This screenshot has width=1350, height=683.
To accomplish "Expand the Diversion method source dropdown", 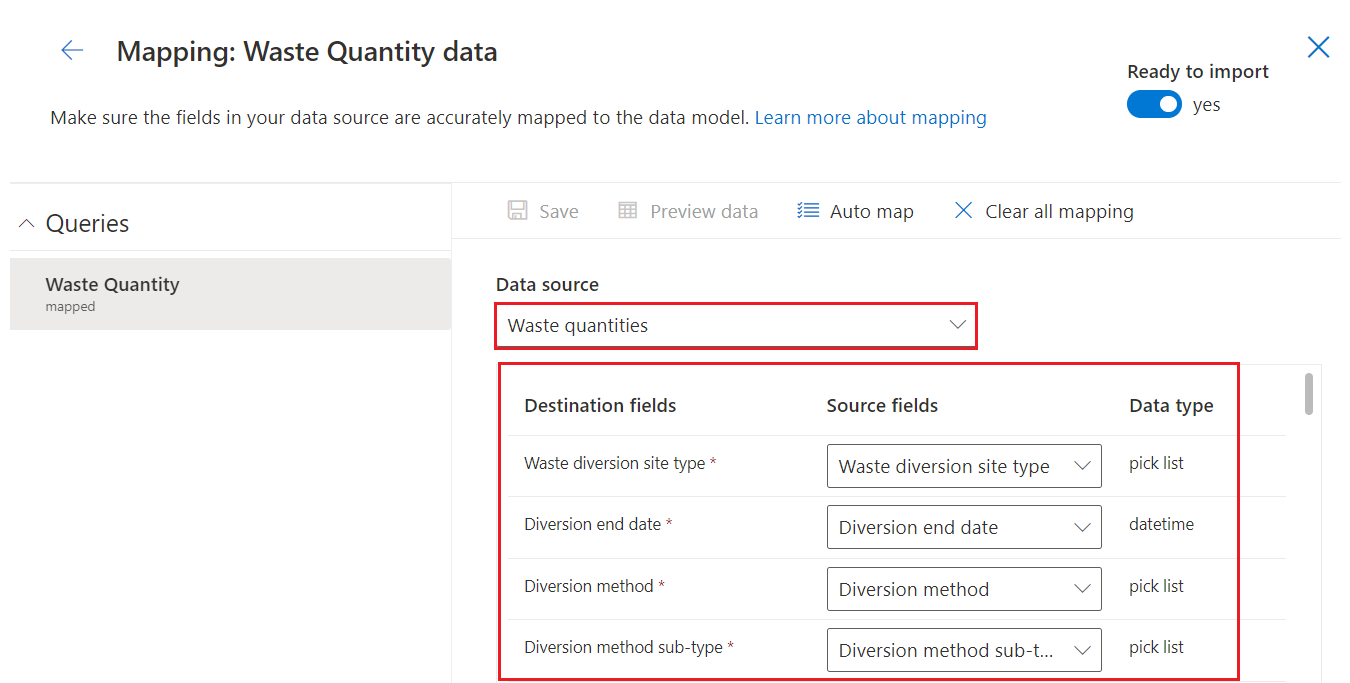I will pyautogui.click(x=963, y=589).
